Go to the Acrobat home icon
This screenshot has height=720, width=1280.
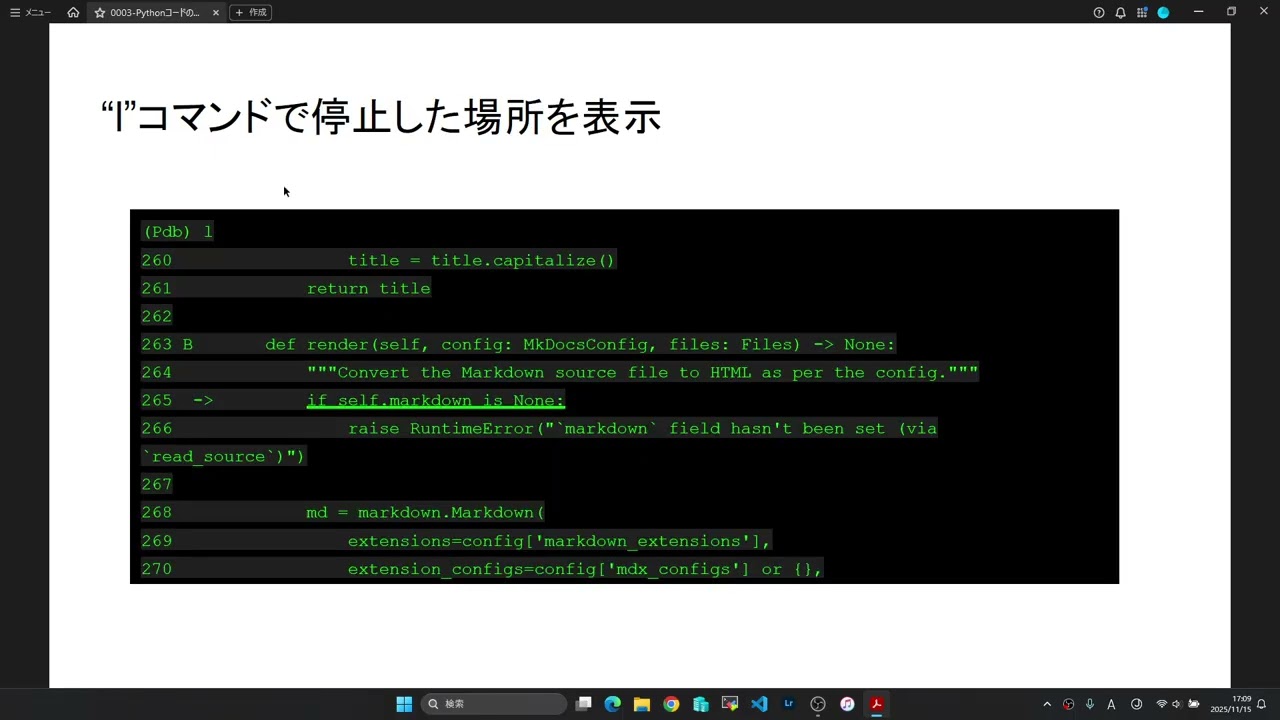click(73, 12)
